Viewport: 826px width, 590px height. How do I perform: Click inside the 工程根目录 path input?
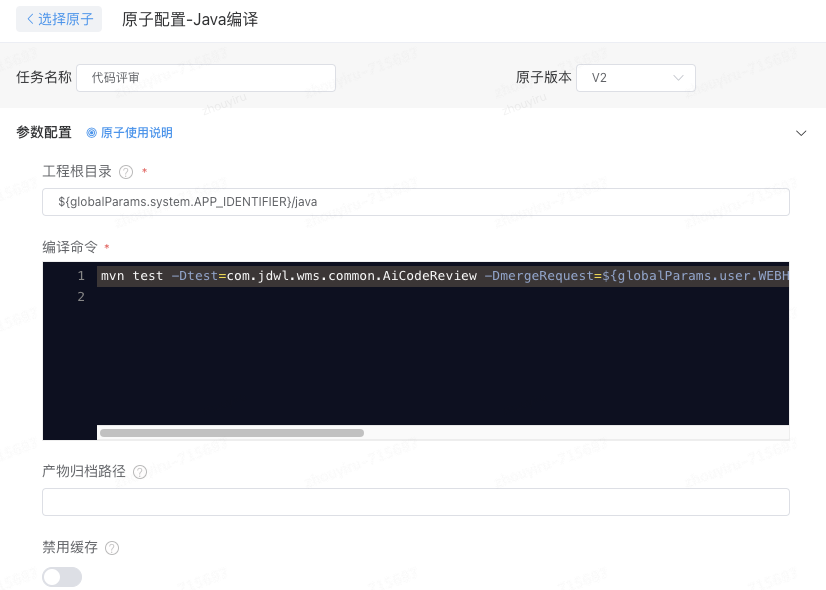[415, 201]
